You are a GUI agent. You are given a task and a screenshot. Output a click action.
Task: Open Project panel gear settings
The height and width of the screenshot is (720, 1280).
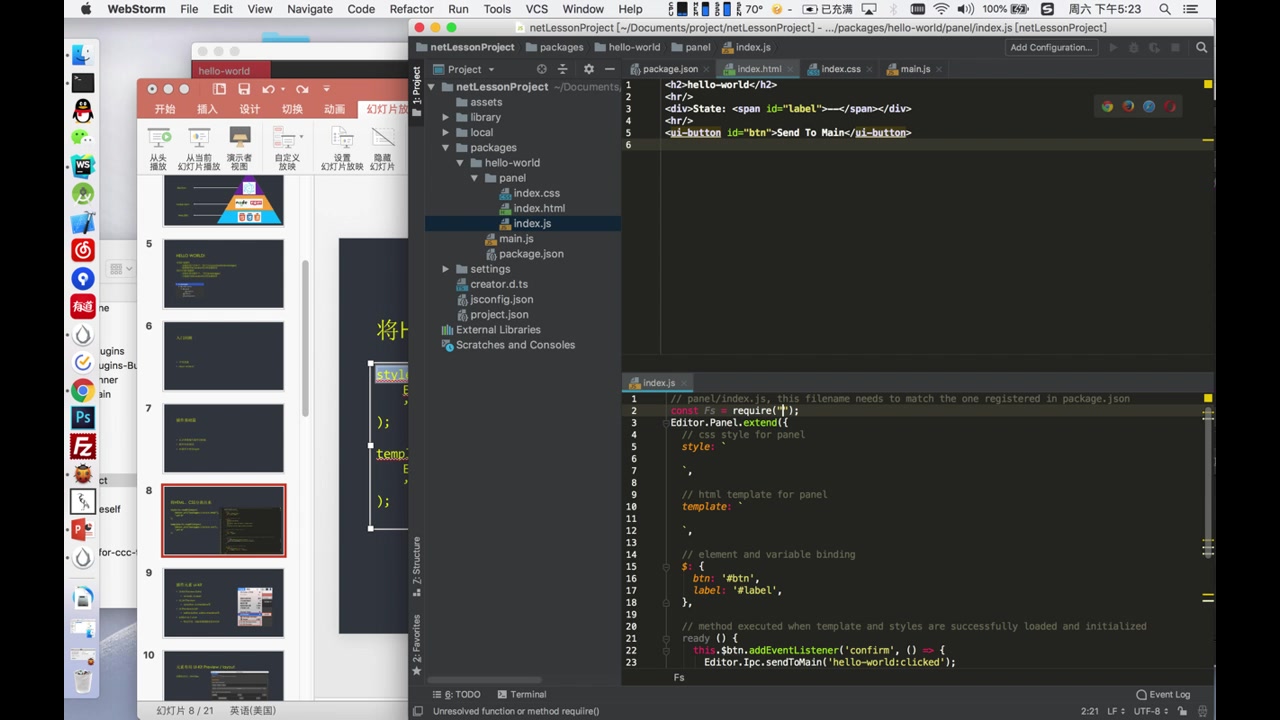pyautogui.click(x=588, y=69)
